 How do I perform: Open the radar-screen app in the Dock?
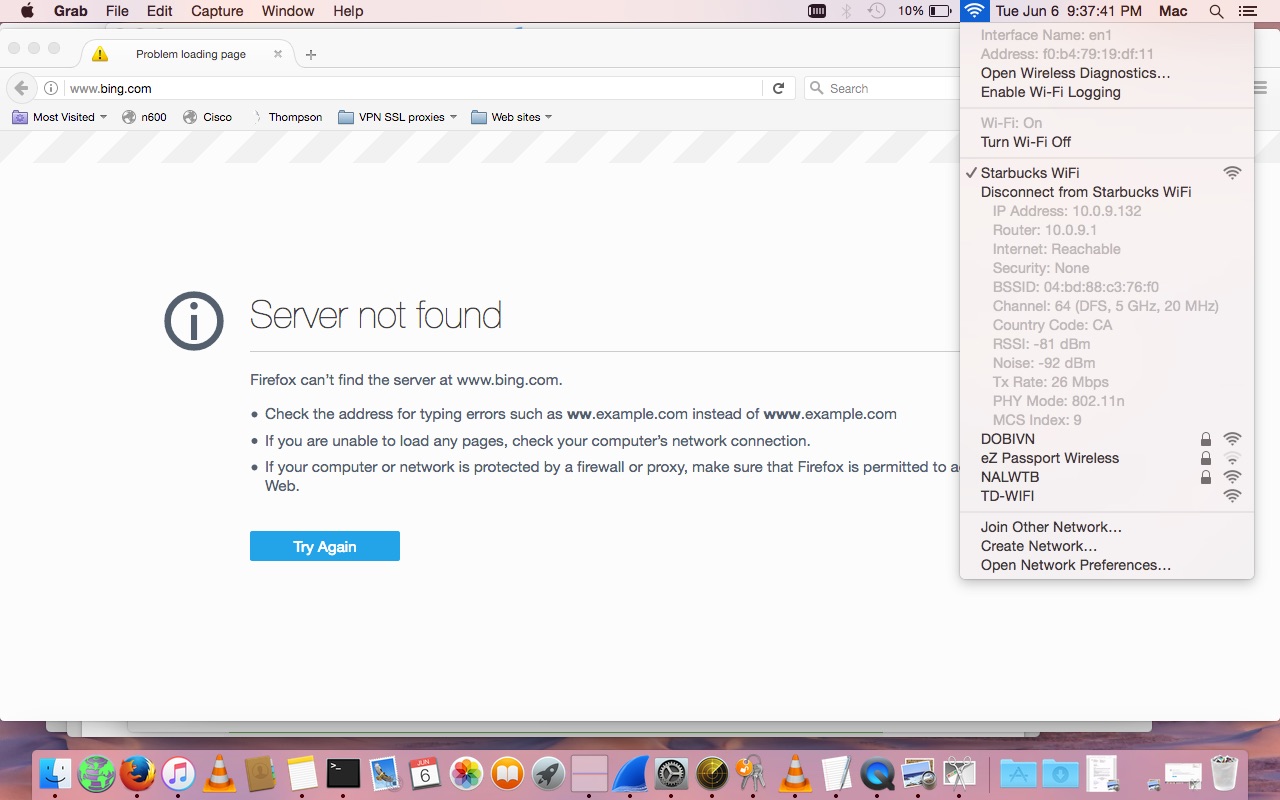point(712,773)
